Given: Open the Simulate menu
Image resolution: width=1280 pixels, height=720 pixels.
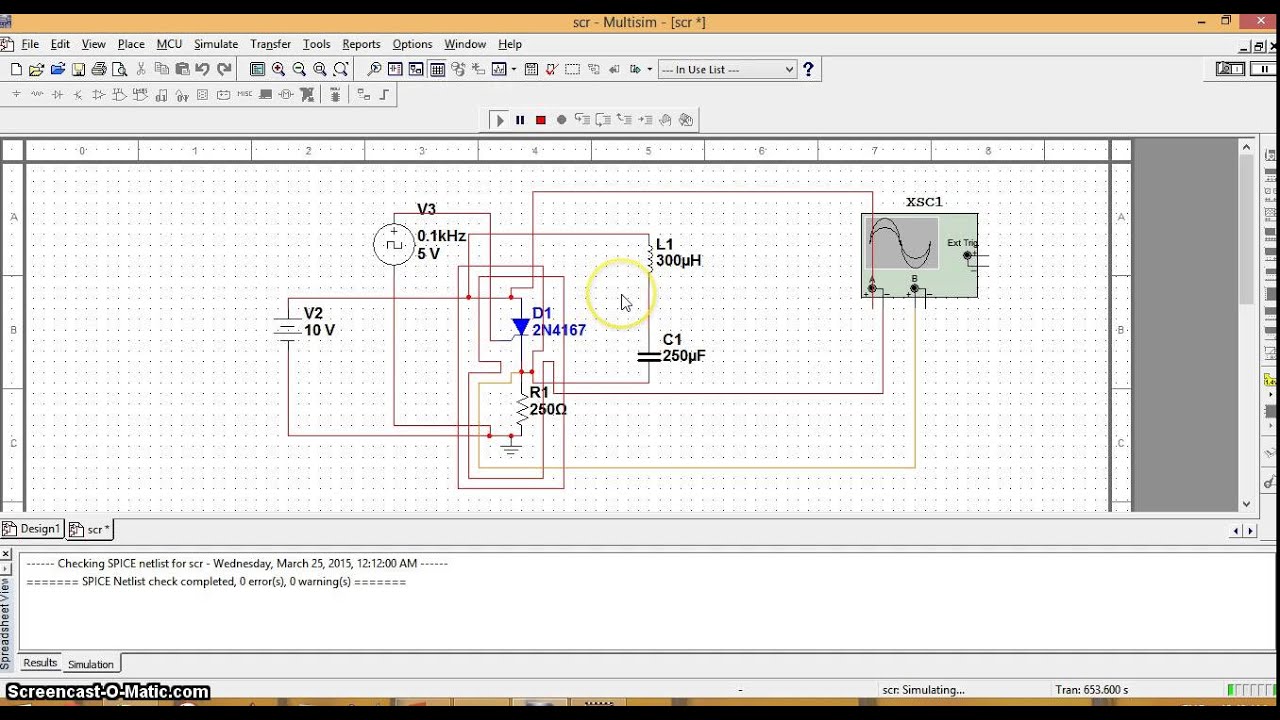Looking at the screenshot, I should (x=216, y=44).
